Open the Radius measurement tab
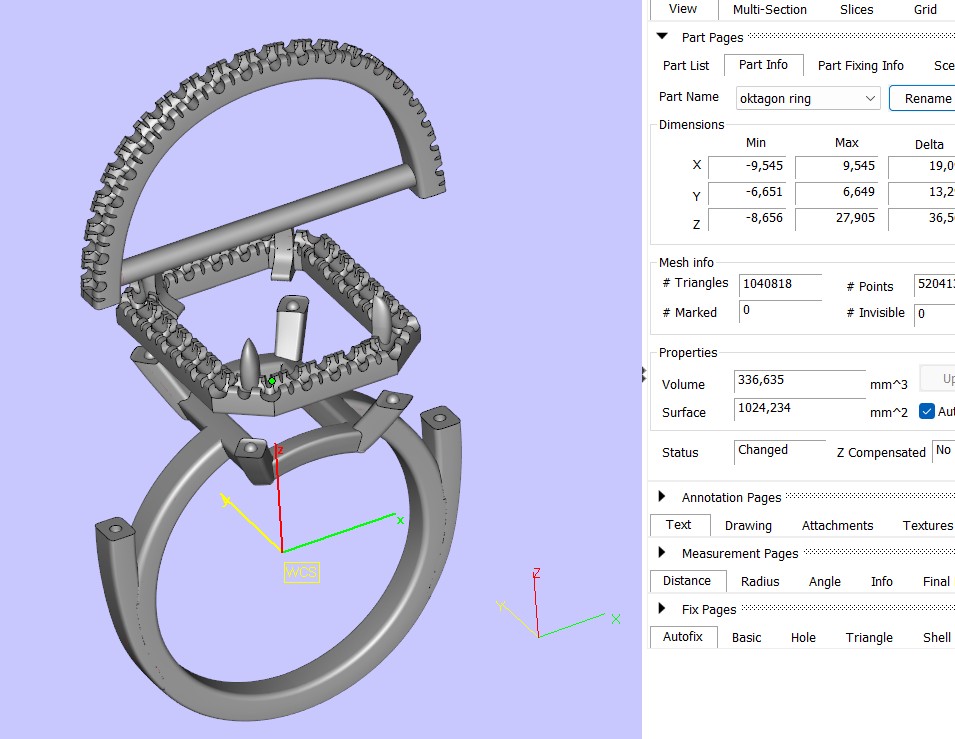The height and width of the screenshot is (739, 955). tap(760, 582)
